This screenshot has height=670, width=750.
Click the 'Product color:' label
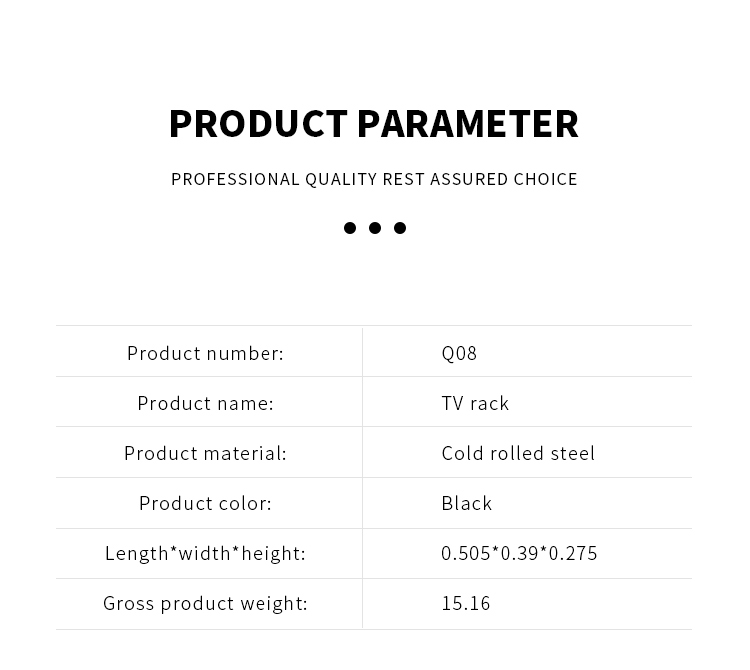pyautogui.click(x=205, y=503)
